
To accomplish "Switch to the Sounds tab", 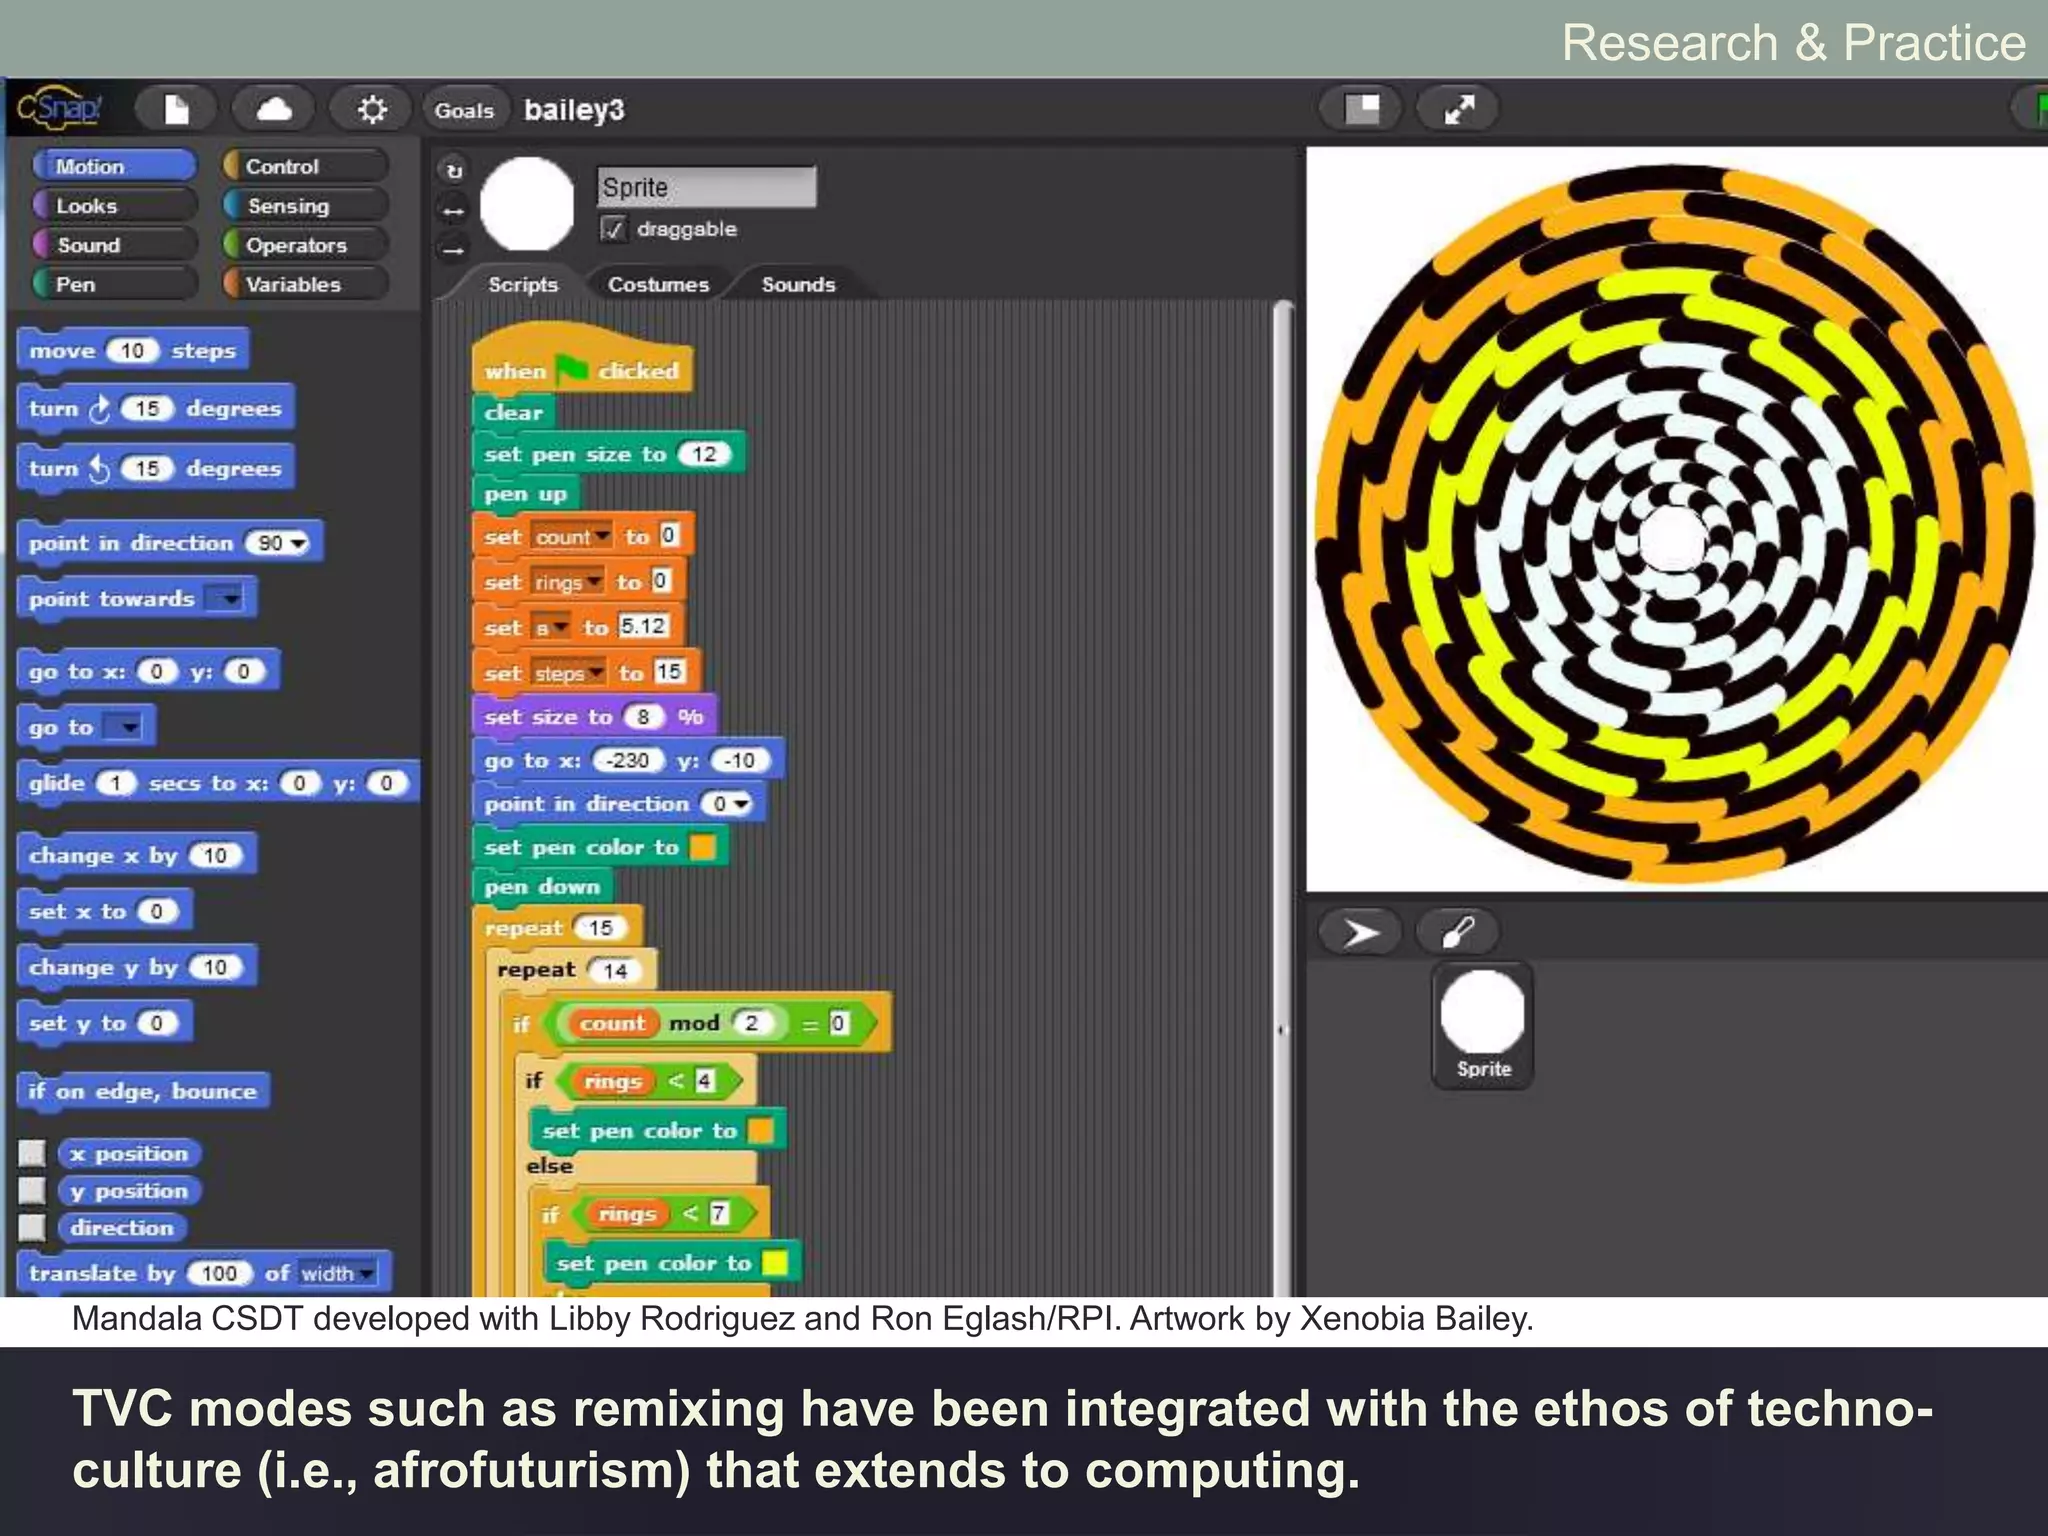I will [x=797, y=285].
